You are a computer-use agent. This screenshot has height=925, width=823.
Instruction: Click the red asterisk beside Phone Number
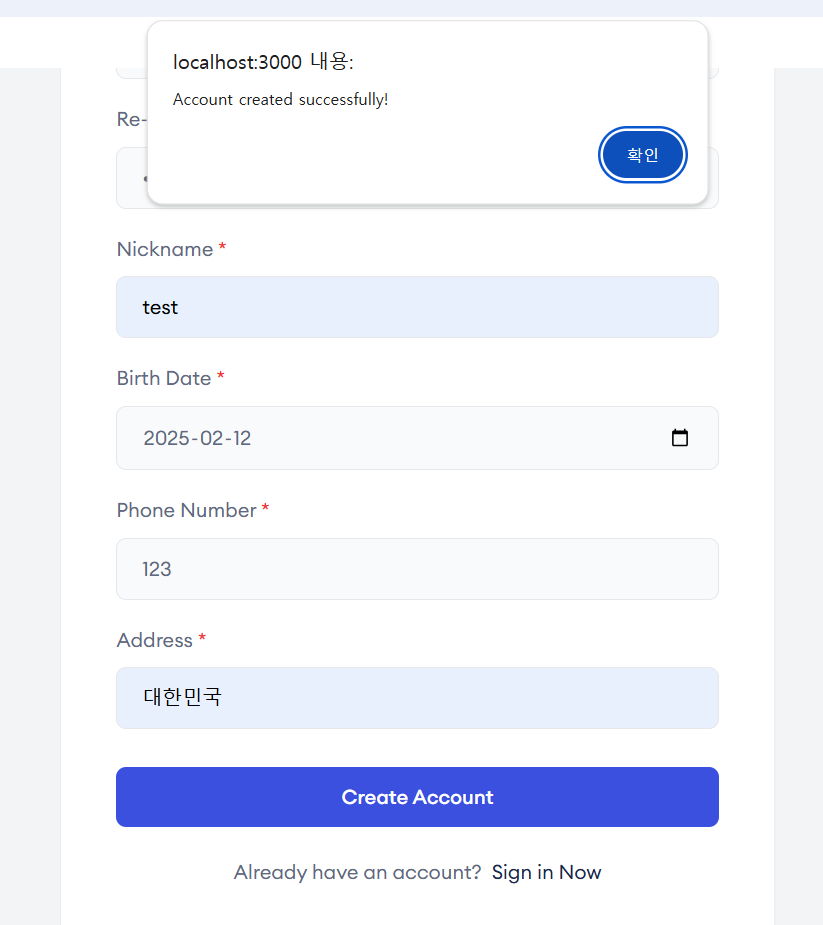265,507
